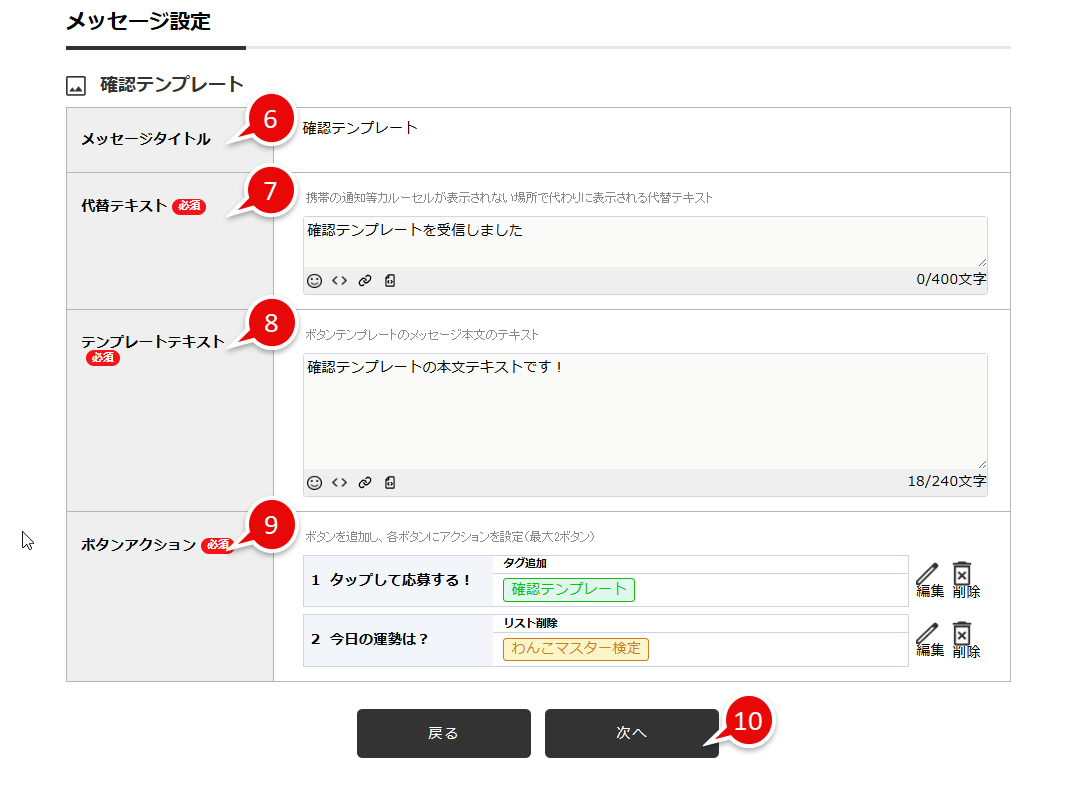Click the <> code icon below テンプレートテキスト
1091x787 pixels.
click(x=339, y=482)
